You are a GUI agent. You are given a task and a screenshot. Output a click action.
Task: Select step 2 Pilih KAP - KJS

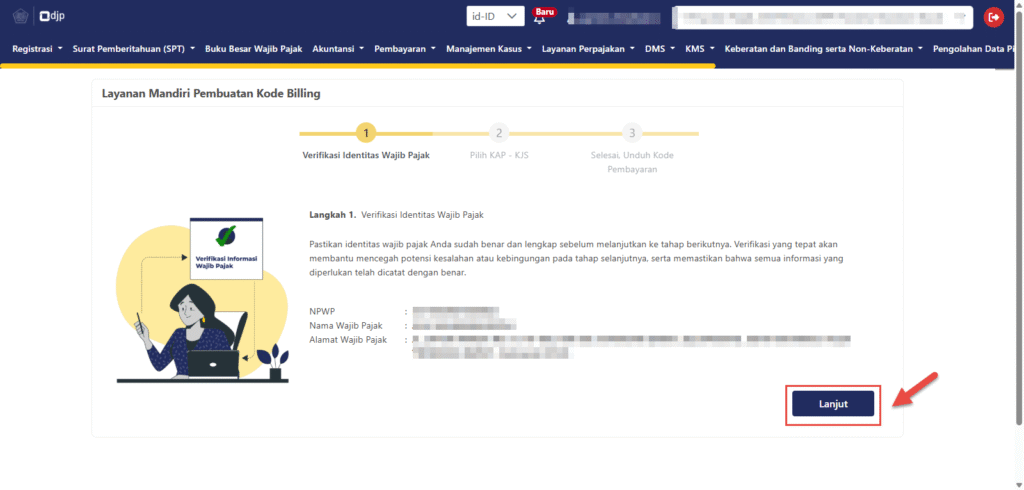coord(498,133)
